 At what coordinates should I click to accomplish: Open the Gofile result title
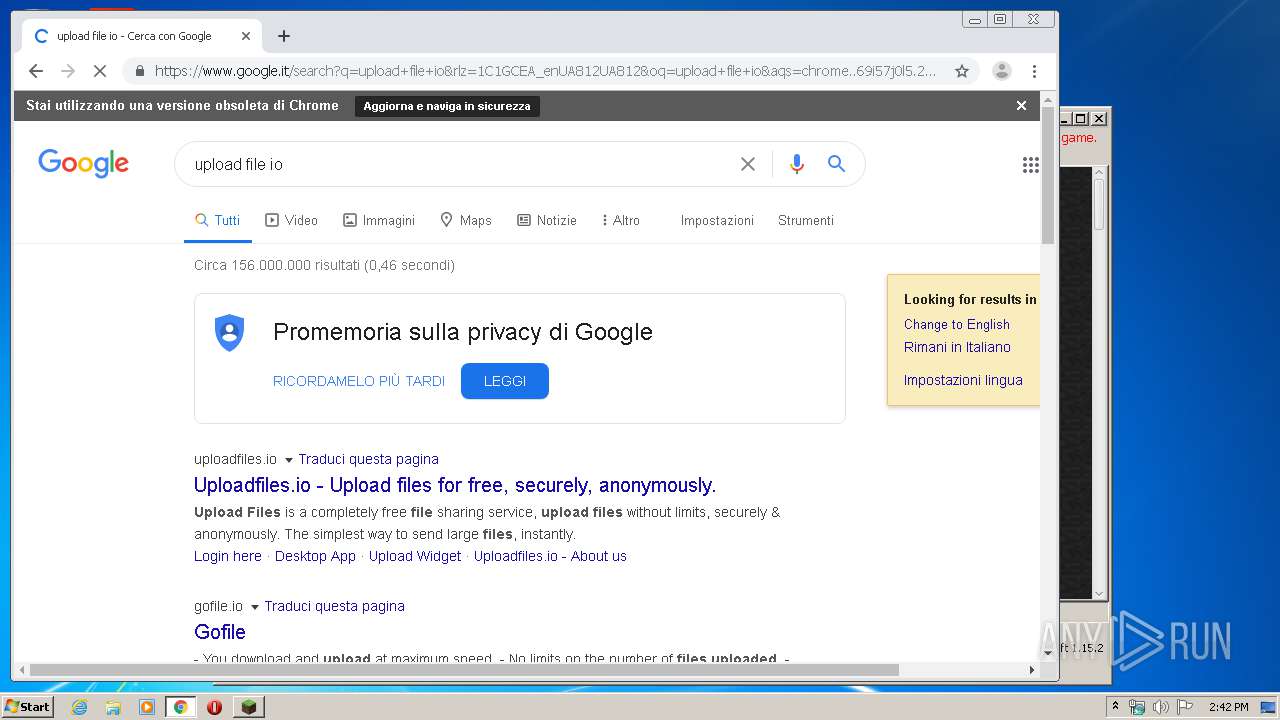220,632
